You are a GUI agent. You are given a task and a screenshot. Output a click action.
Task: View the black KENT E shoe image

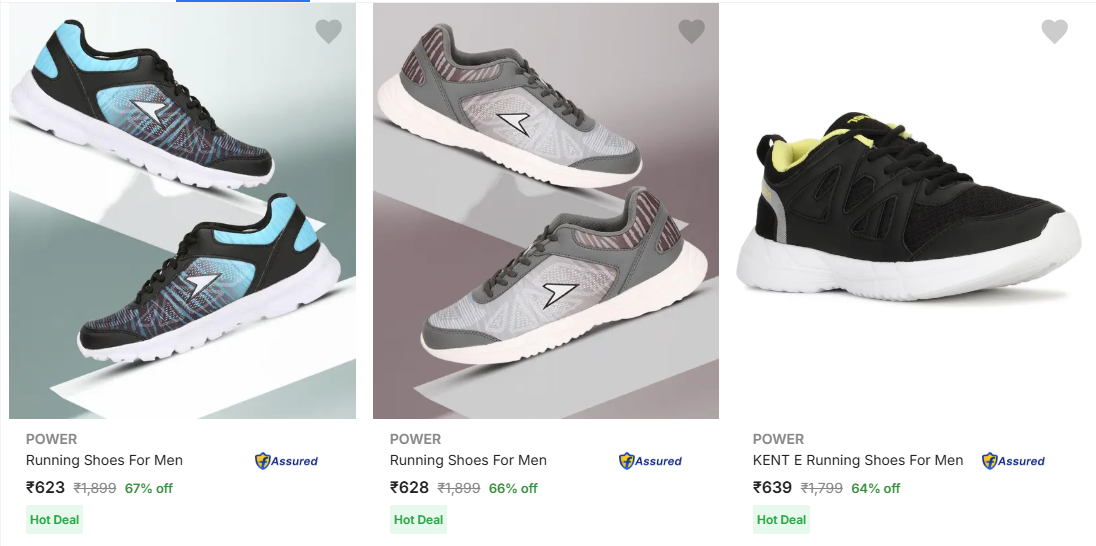(x=908, y=210)
